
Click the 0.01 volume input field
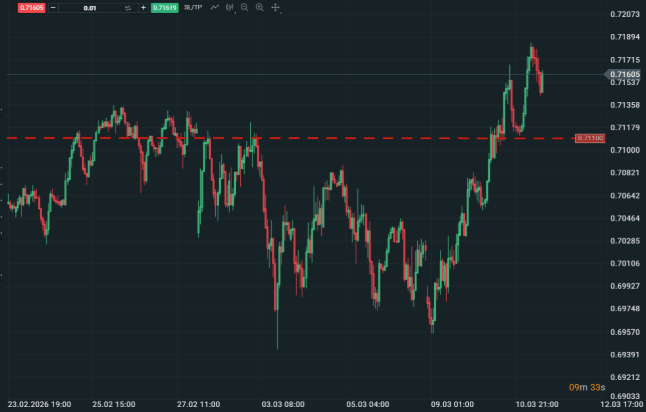[90, 7]
